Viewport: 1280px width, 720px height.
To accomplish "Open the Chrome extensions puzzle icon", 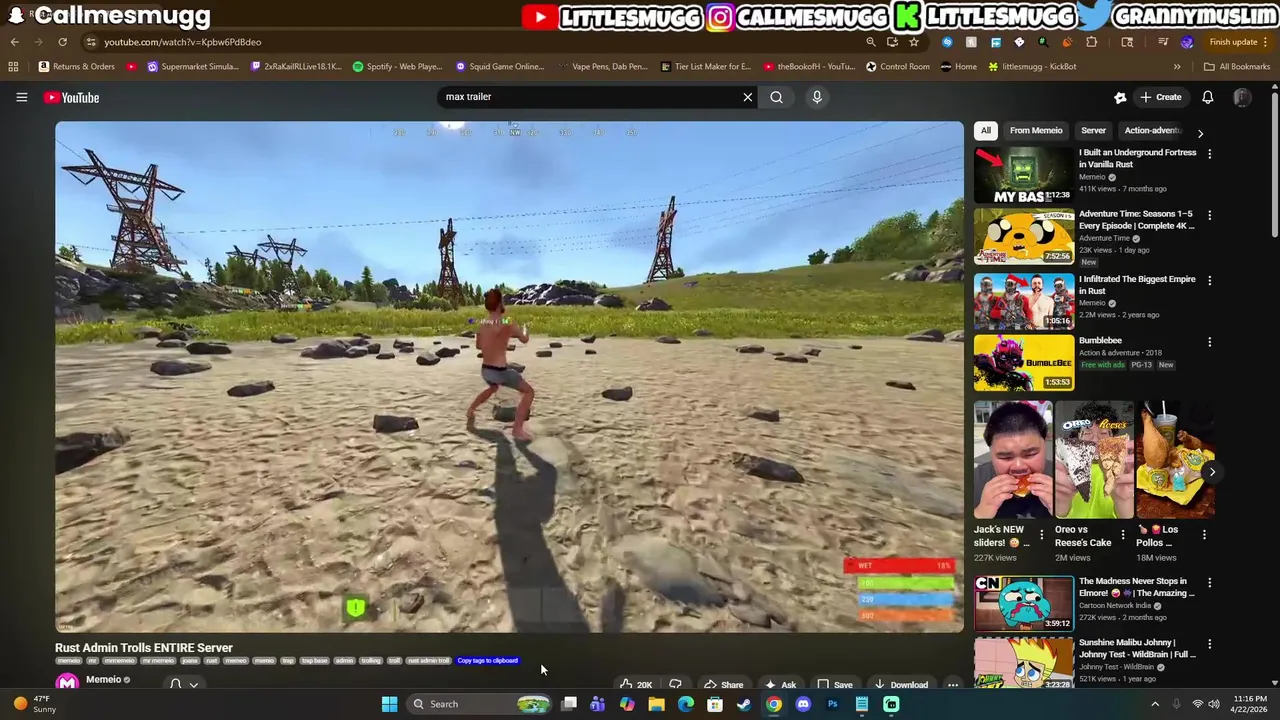I will [x=1091, y=42].
